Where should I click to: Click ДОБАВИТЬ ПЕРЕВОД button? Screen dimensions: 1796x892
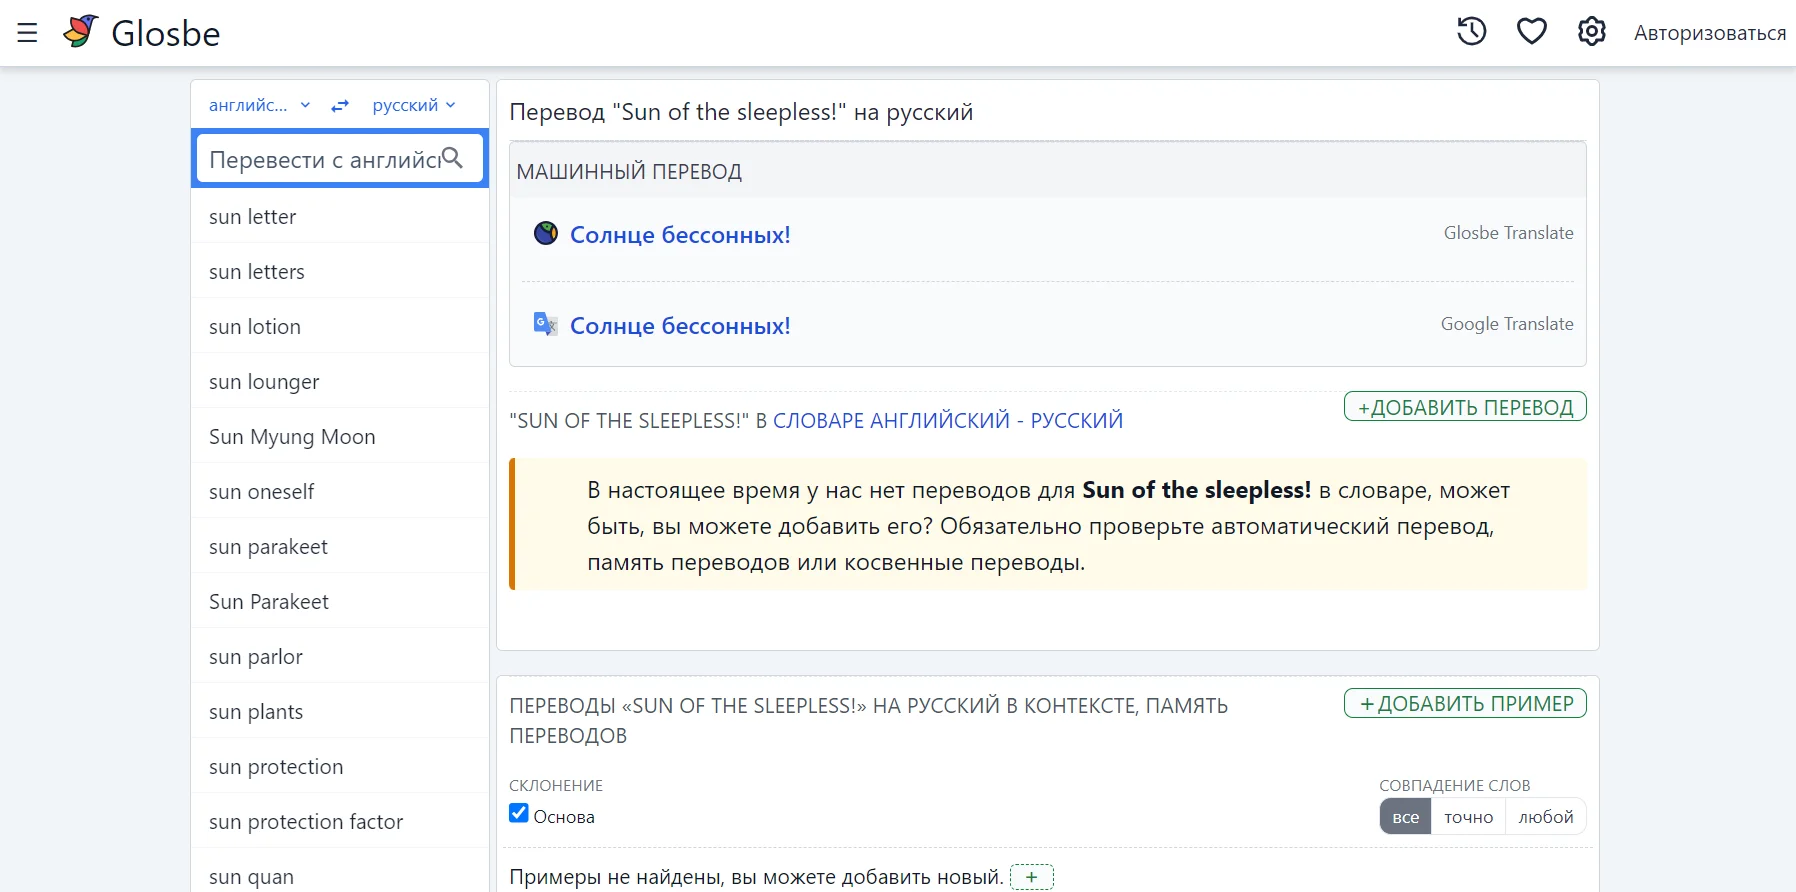(x=1464, y=407)
